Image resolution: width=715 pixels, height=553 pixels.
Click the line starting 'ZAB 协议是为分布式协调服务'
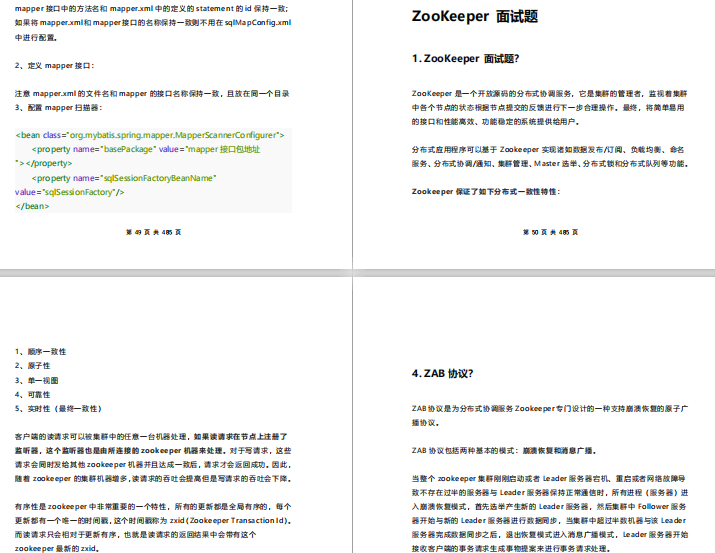[550, 408]
